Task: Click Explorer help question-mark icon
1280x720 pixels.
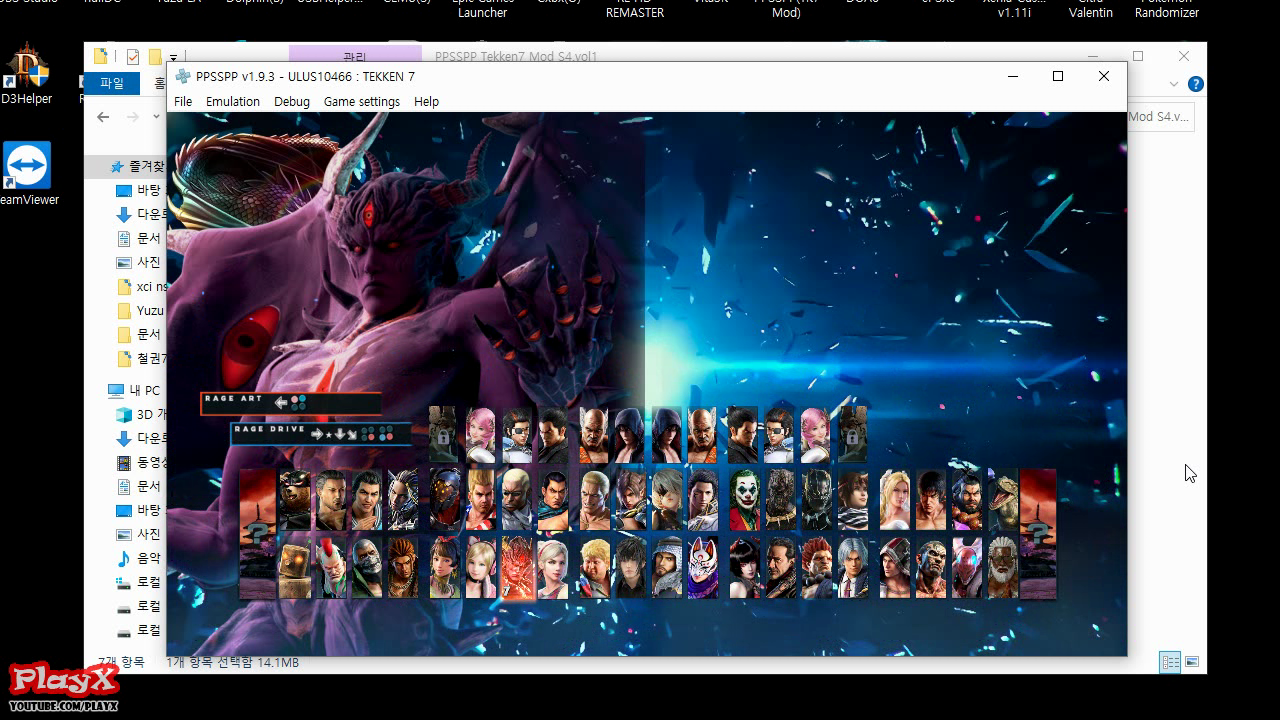Action: (1195, 84)
